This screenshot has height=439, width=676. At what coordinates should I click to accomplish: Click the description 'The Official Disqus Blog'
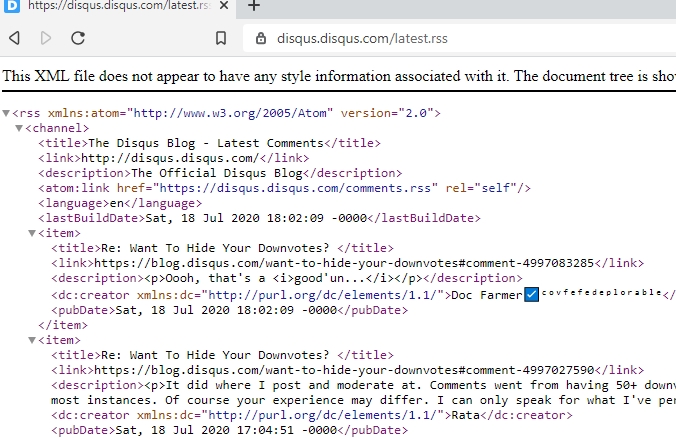(x=217, y=173)
